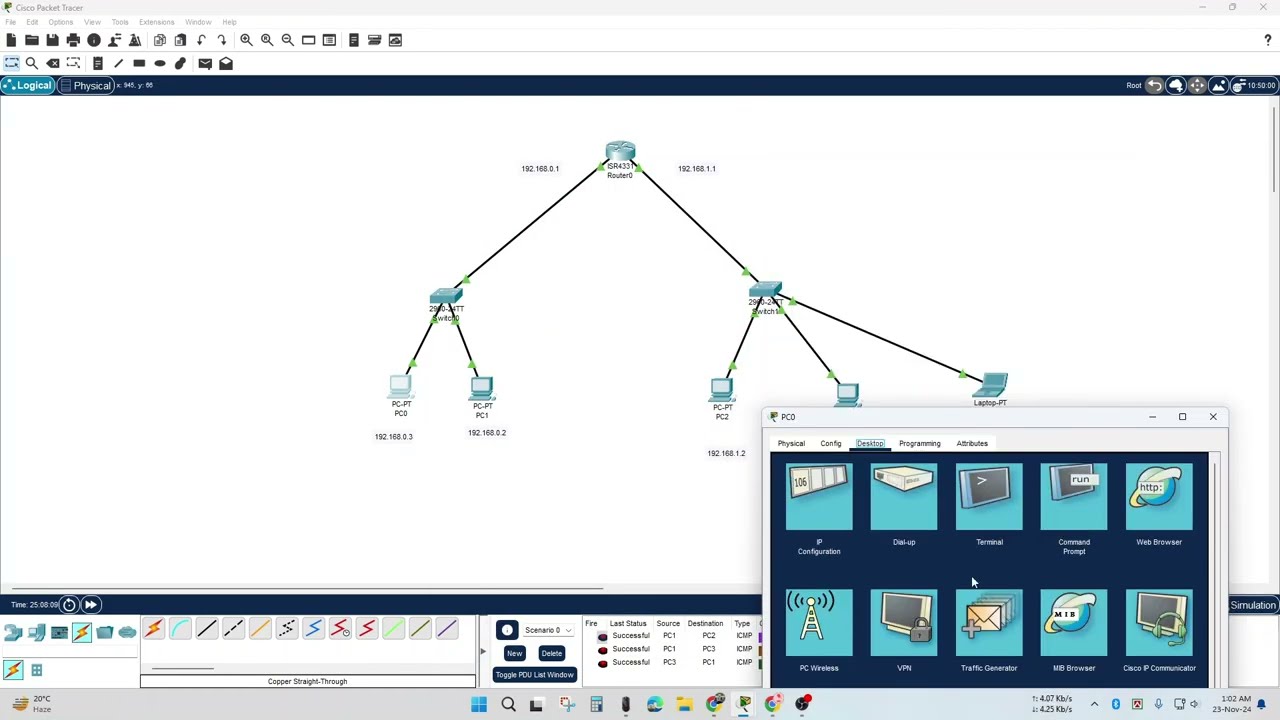Switch to Simulation mode
The width and height of the screenshot is (1280, 720).
(1252, 605)
